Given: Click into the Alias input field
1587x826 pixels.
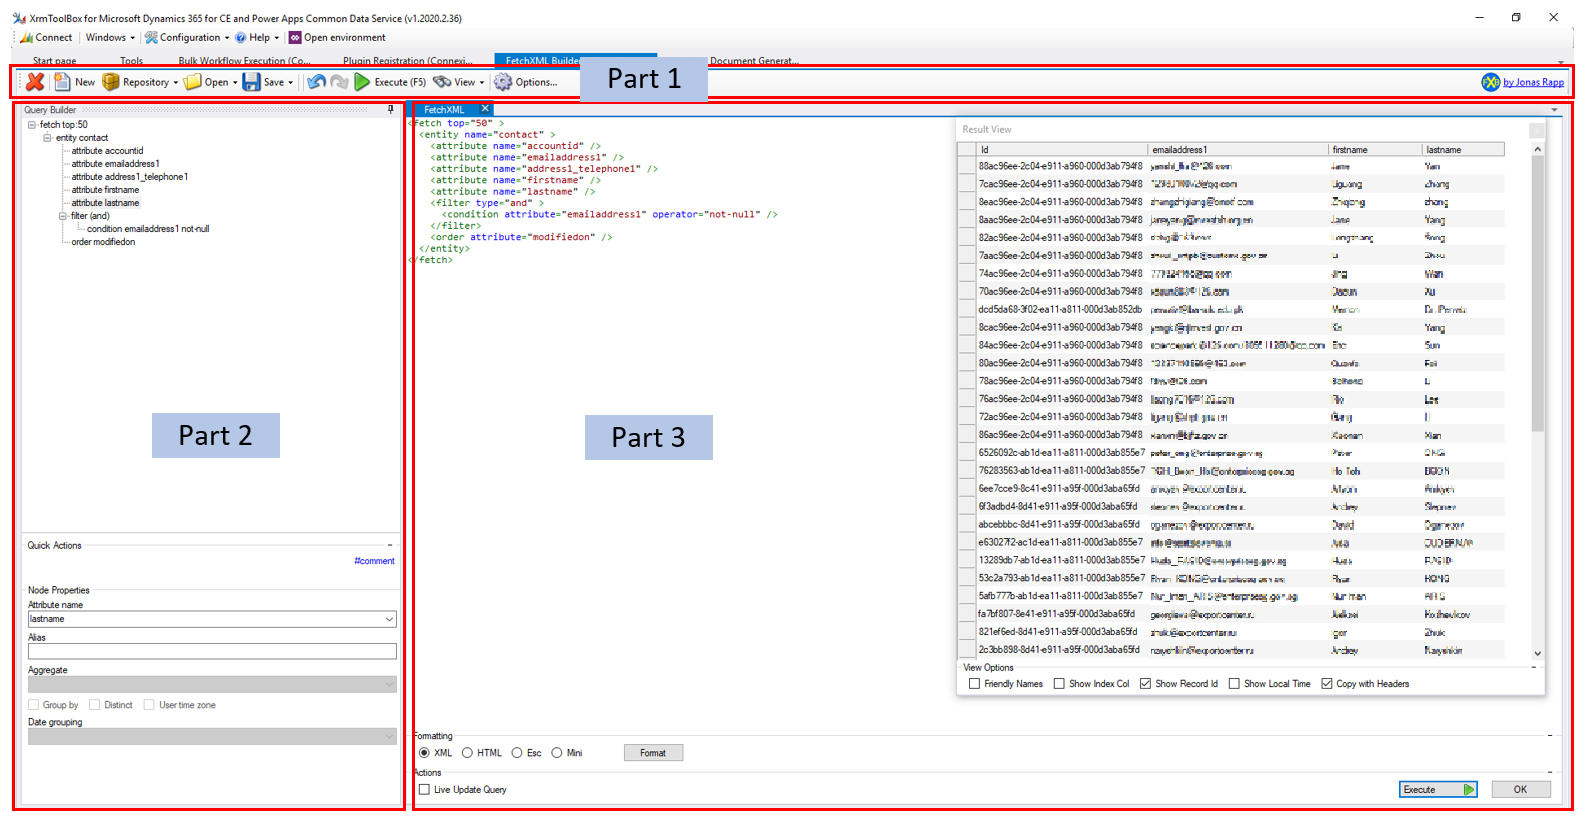Looking at the screenshot, I should click(x=212, y=651).
